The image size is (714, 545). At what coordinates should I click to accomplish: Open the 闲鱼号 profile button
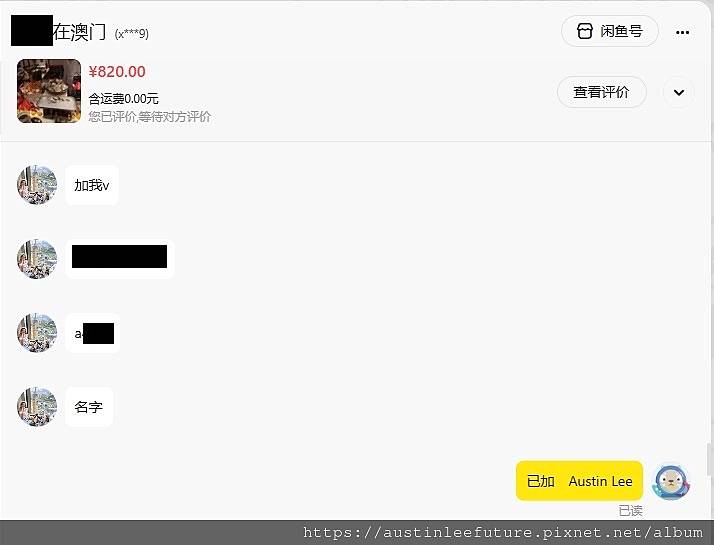tap(609, 31)
